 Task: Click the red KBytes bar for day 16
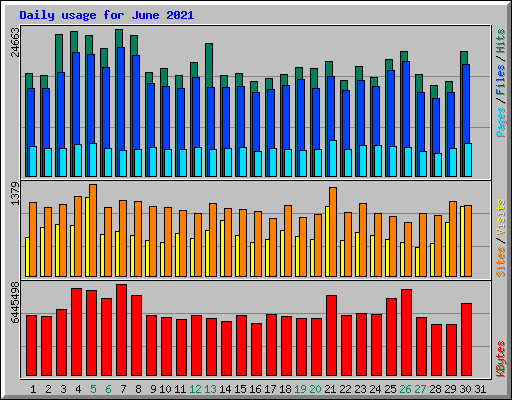[x=256, y=349]
